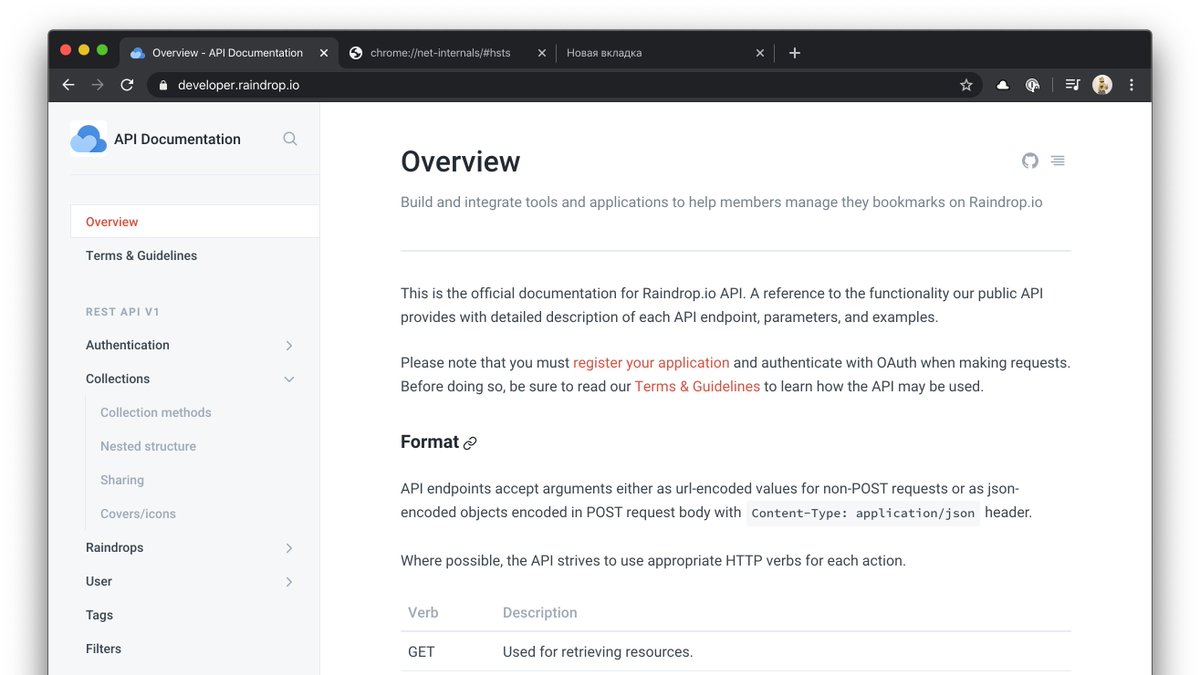This screenshot has height=675, width=1200.
Task: Expand the Raindrops sidebar section
Action: [289, 548]
